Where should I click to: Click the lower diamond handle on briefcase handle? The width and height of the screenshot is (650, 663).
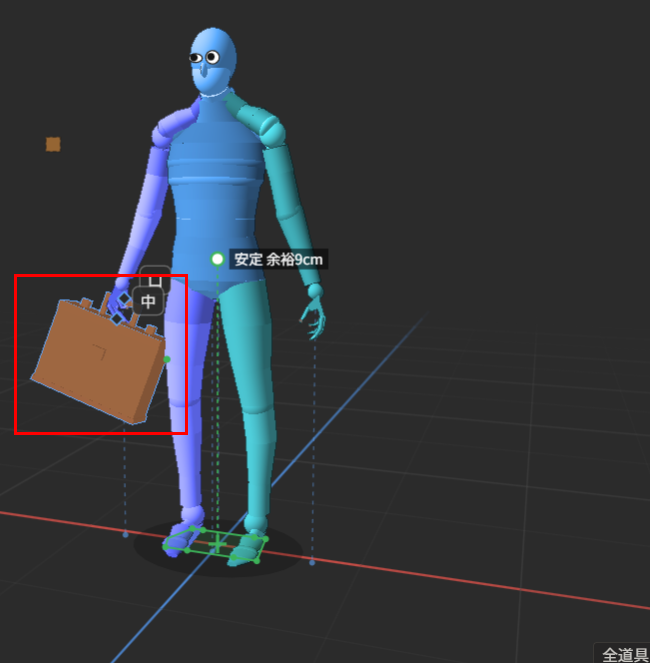(x=117, y=318)
